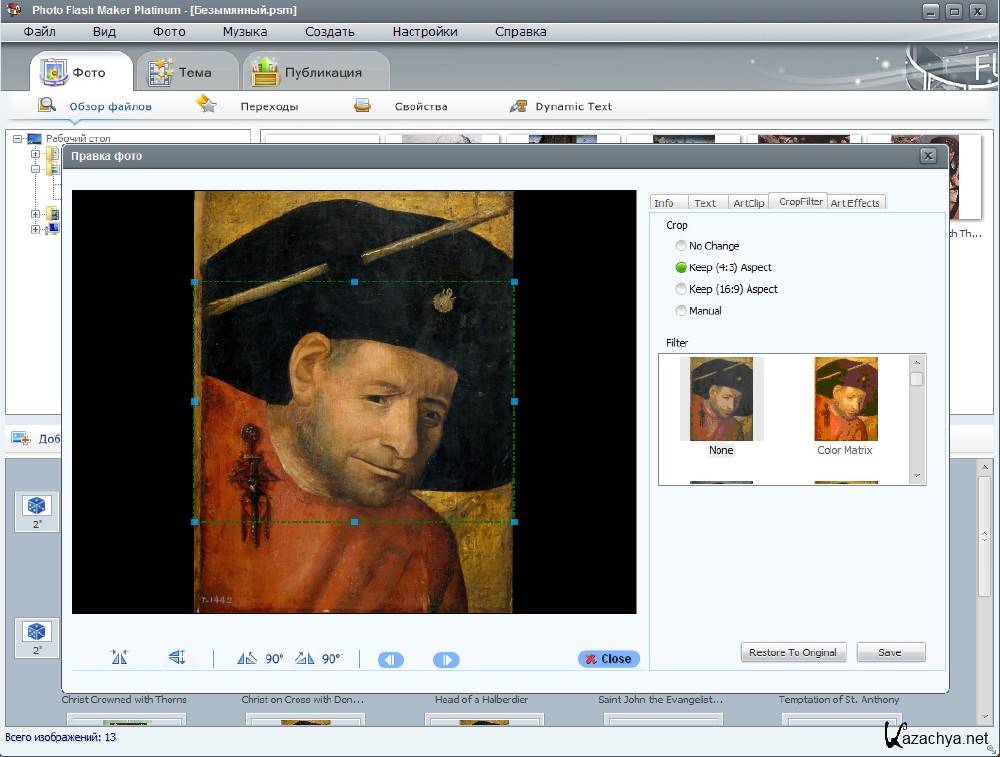Open Переходы (transitions) star icon
The height and width of the screenshot is (757, 1000).
point(206,105)
